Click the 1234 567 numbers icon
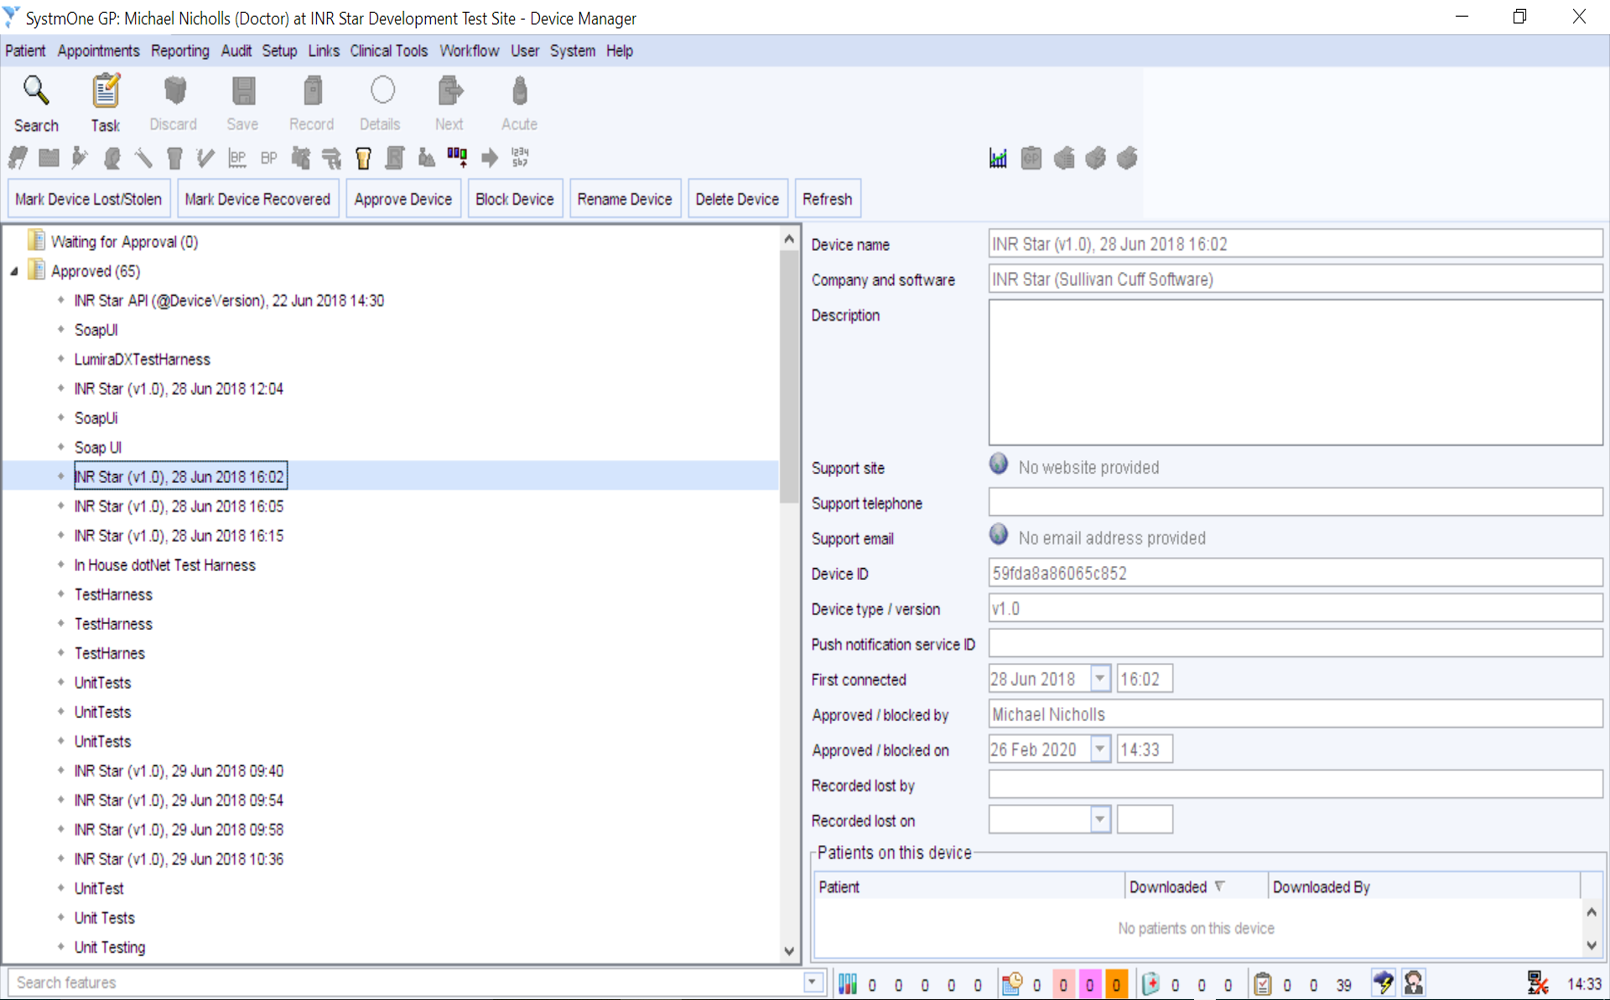Screen dimensions: 1610x1000 pyautogui.click(x=520, y=157)
